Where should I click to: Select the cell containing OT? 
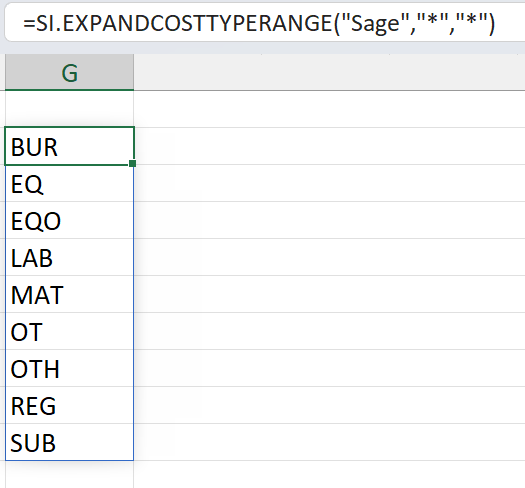click(x=70, y=331)
